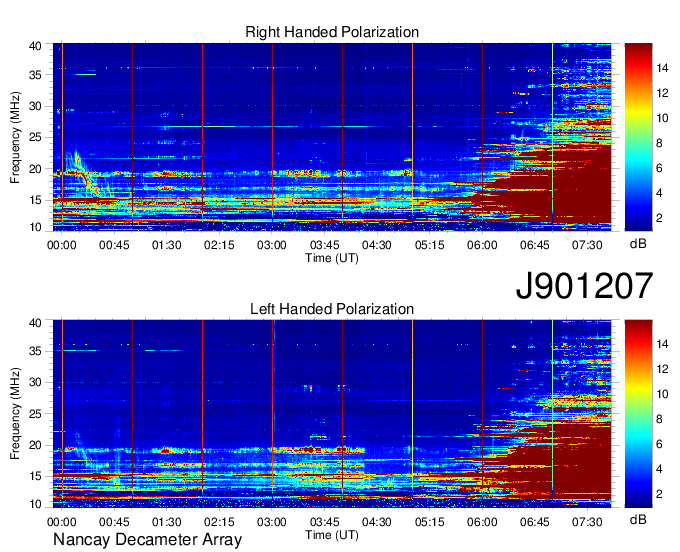680x552 pixels.
Task: Click the 03:45 time tick of Right Handed plot
Action: coord(324,245)
